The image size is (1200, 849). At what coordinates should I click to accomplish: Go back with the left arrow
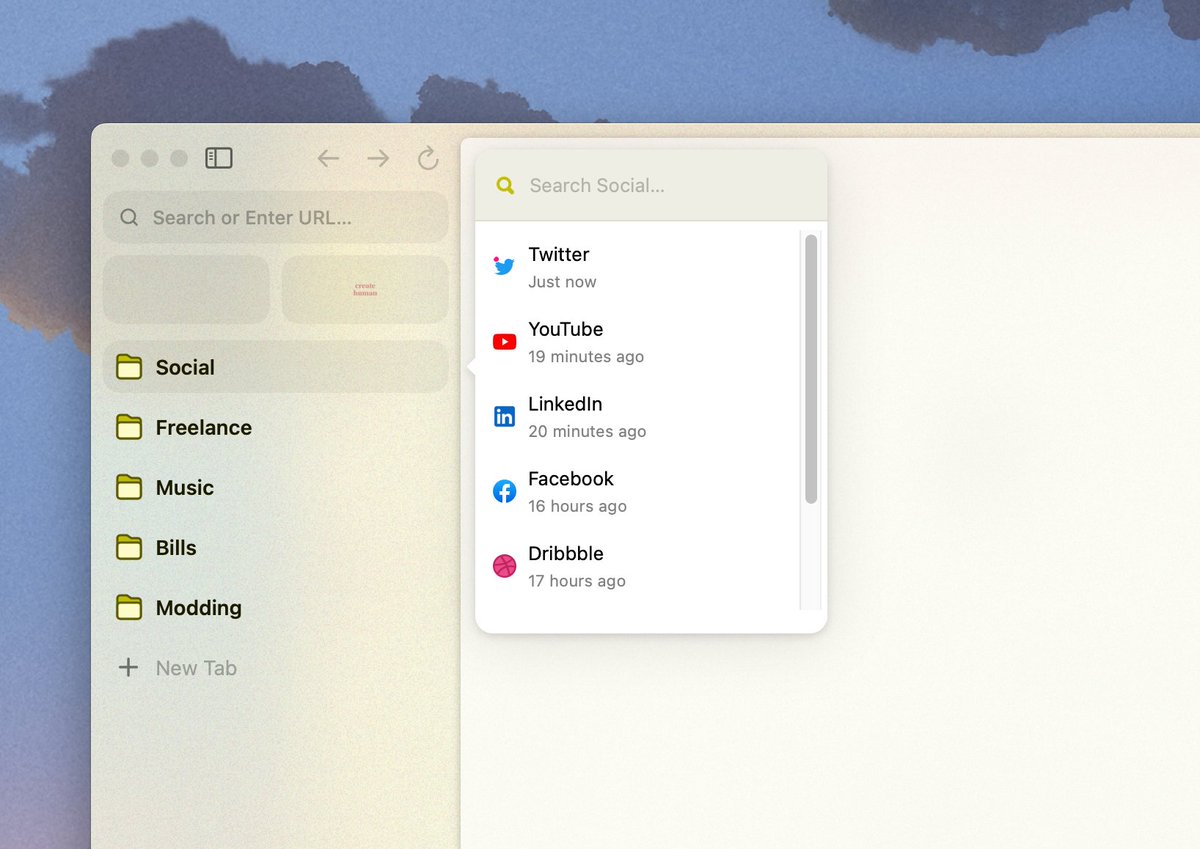328,158
